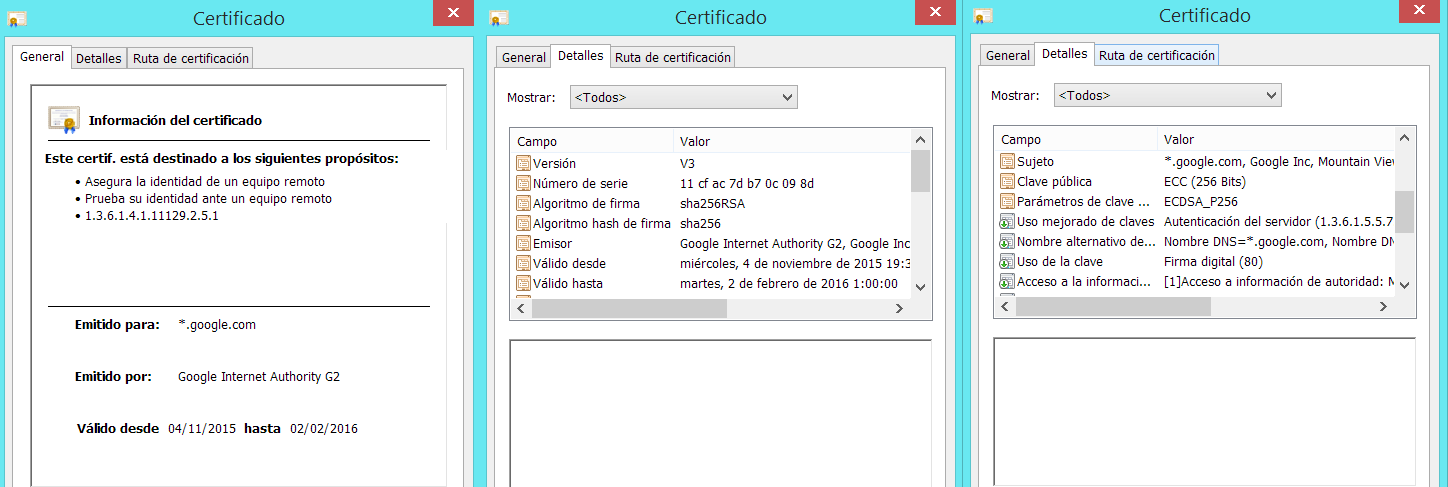The width and height of the screenshot is (1448, 487).
Task: Click the serial value 11 cf ac 7d b7 0c 09 8d
Action: tap(746, 183)
